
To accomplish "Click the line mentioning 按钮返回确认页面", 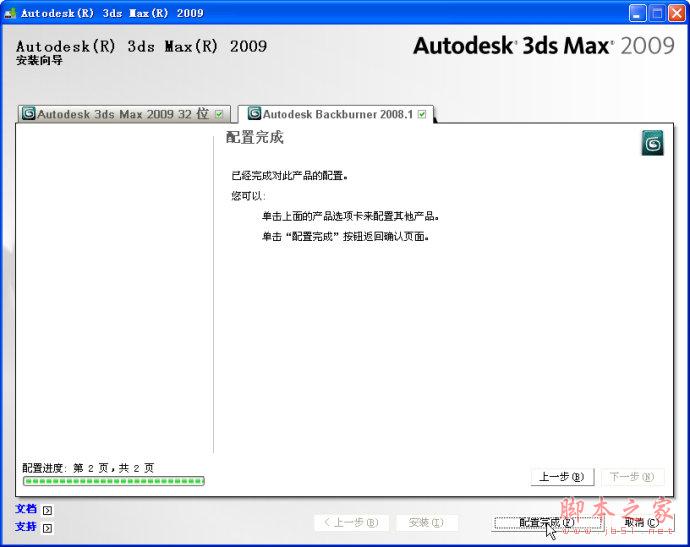I will (345, 236).
